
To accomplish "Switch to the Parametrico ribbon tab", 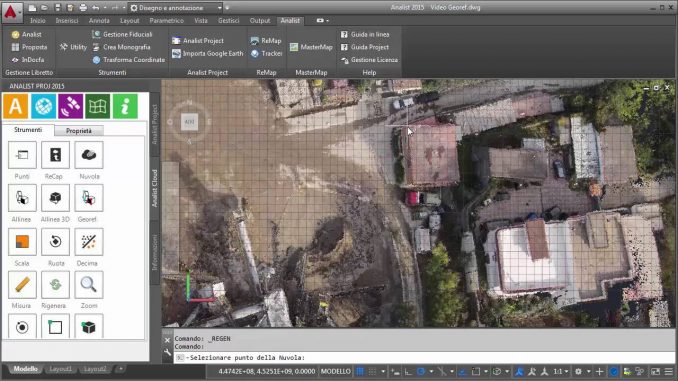I will (166, 20).
